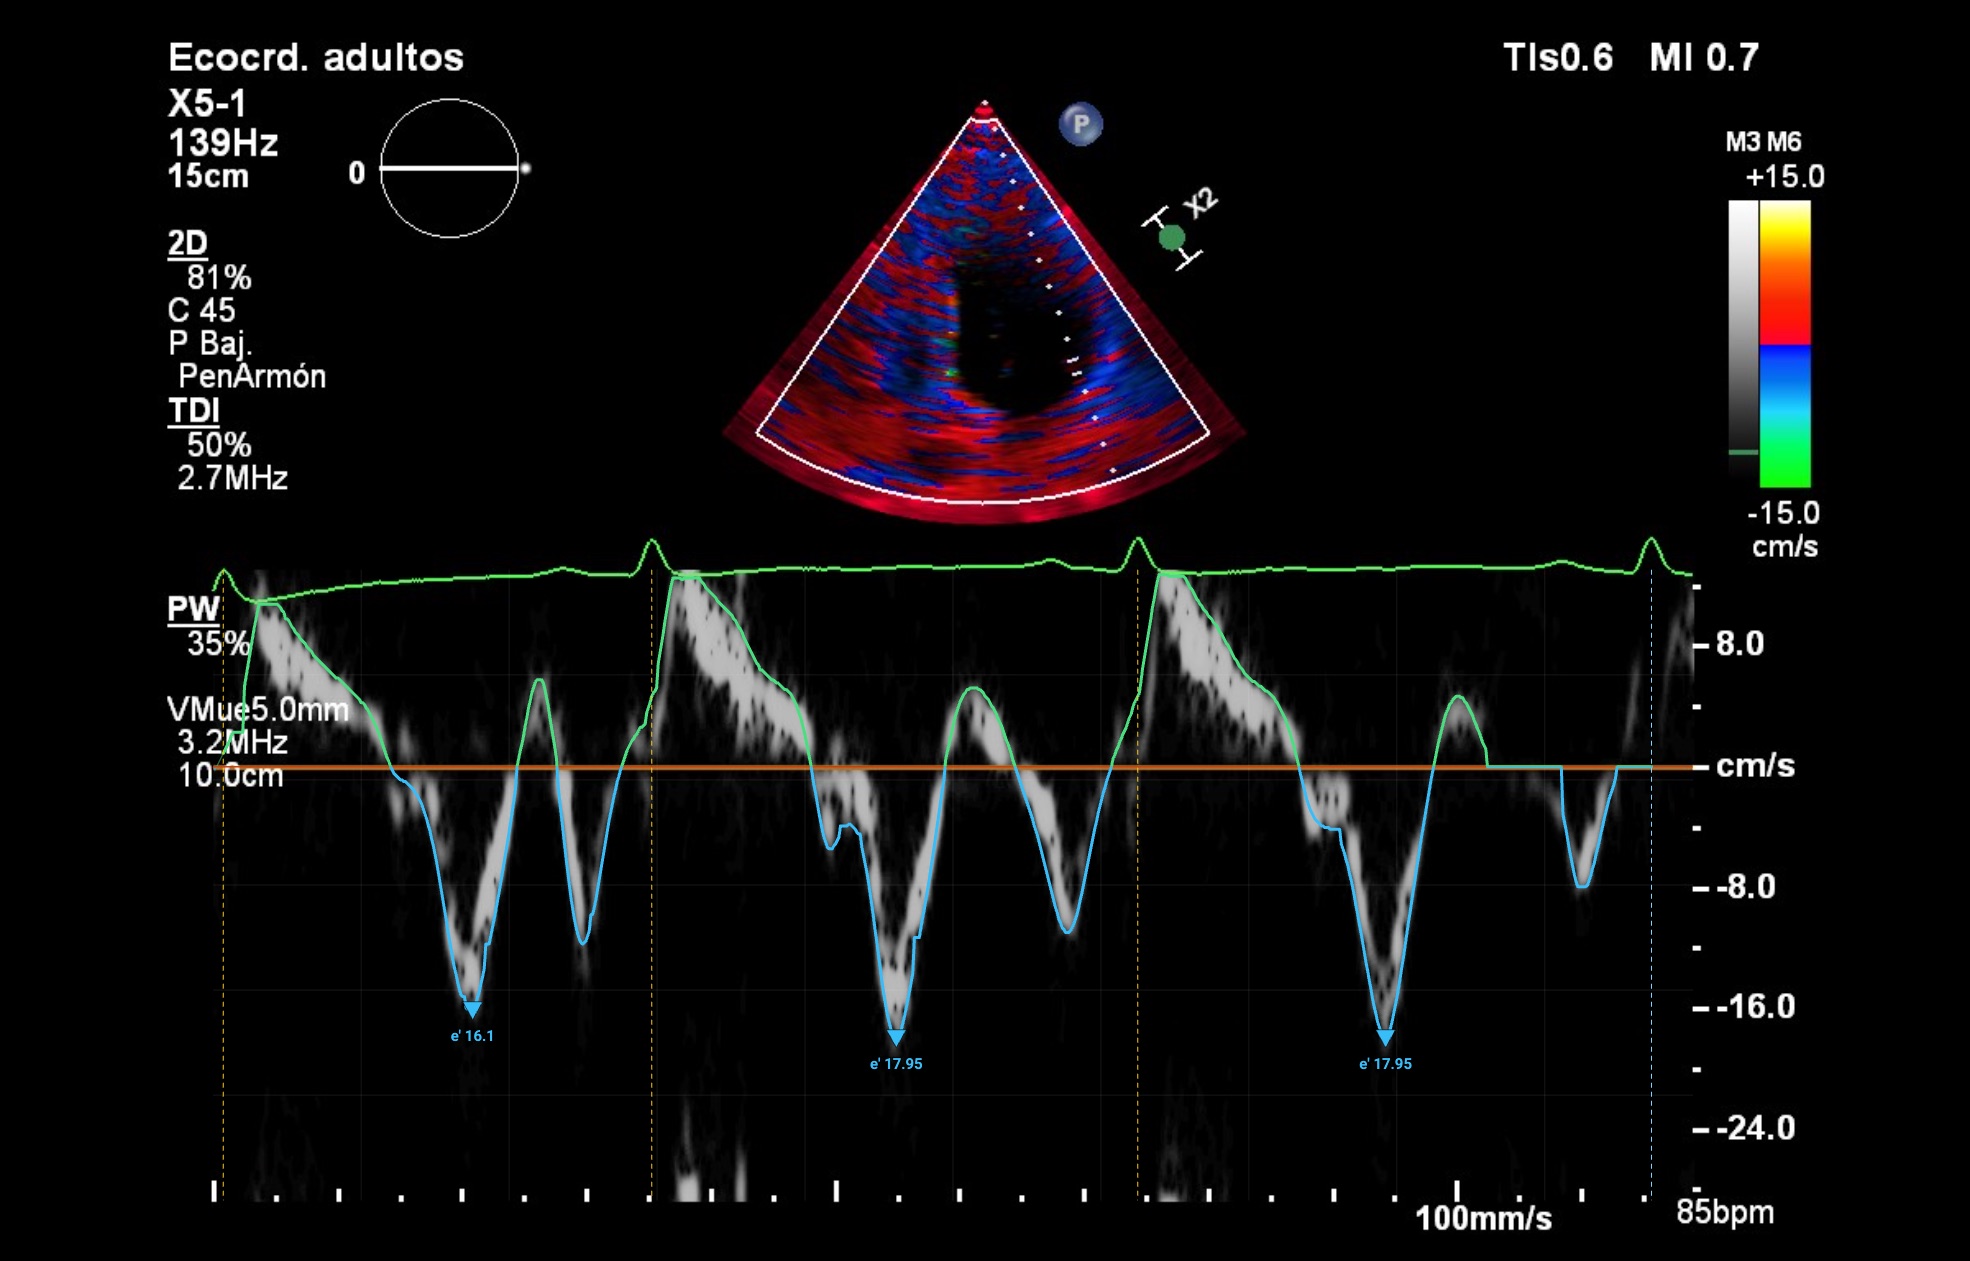
Task: Click the TDI 50% gain value
Action: (x=219, y=445)
